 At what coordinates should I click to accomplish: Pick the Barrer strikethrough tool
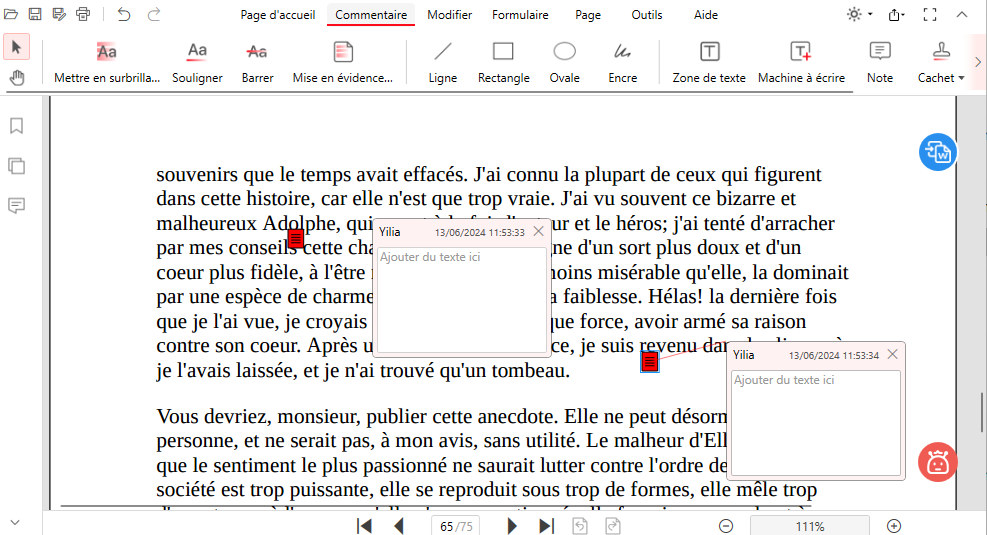pos(257,62)
